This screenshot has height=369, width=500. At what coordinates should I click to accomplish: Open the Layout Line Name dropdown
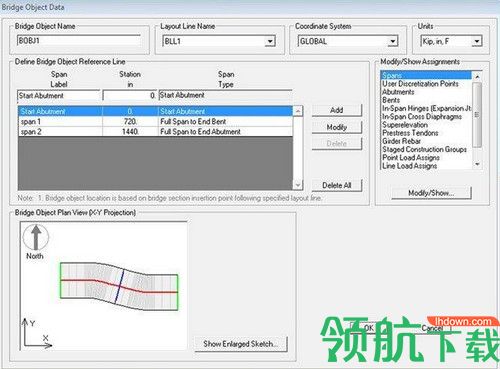(x=270, y=41)
